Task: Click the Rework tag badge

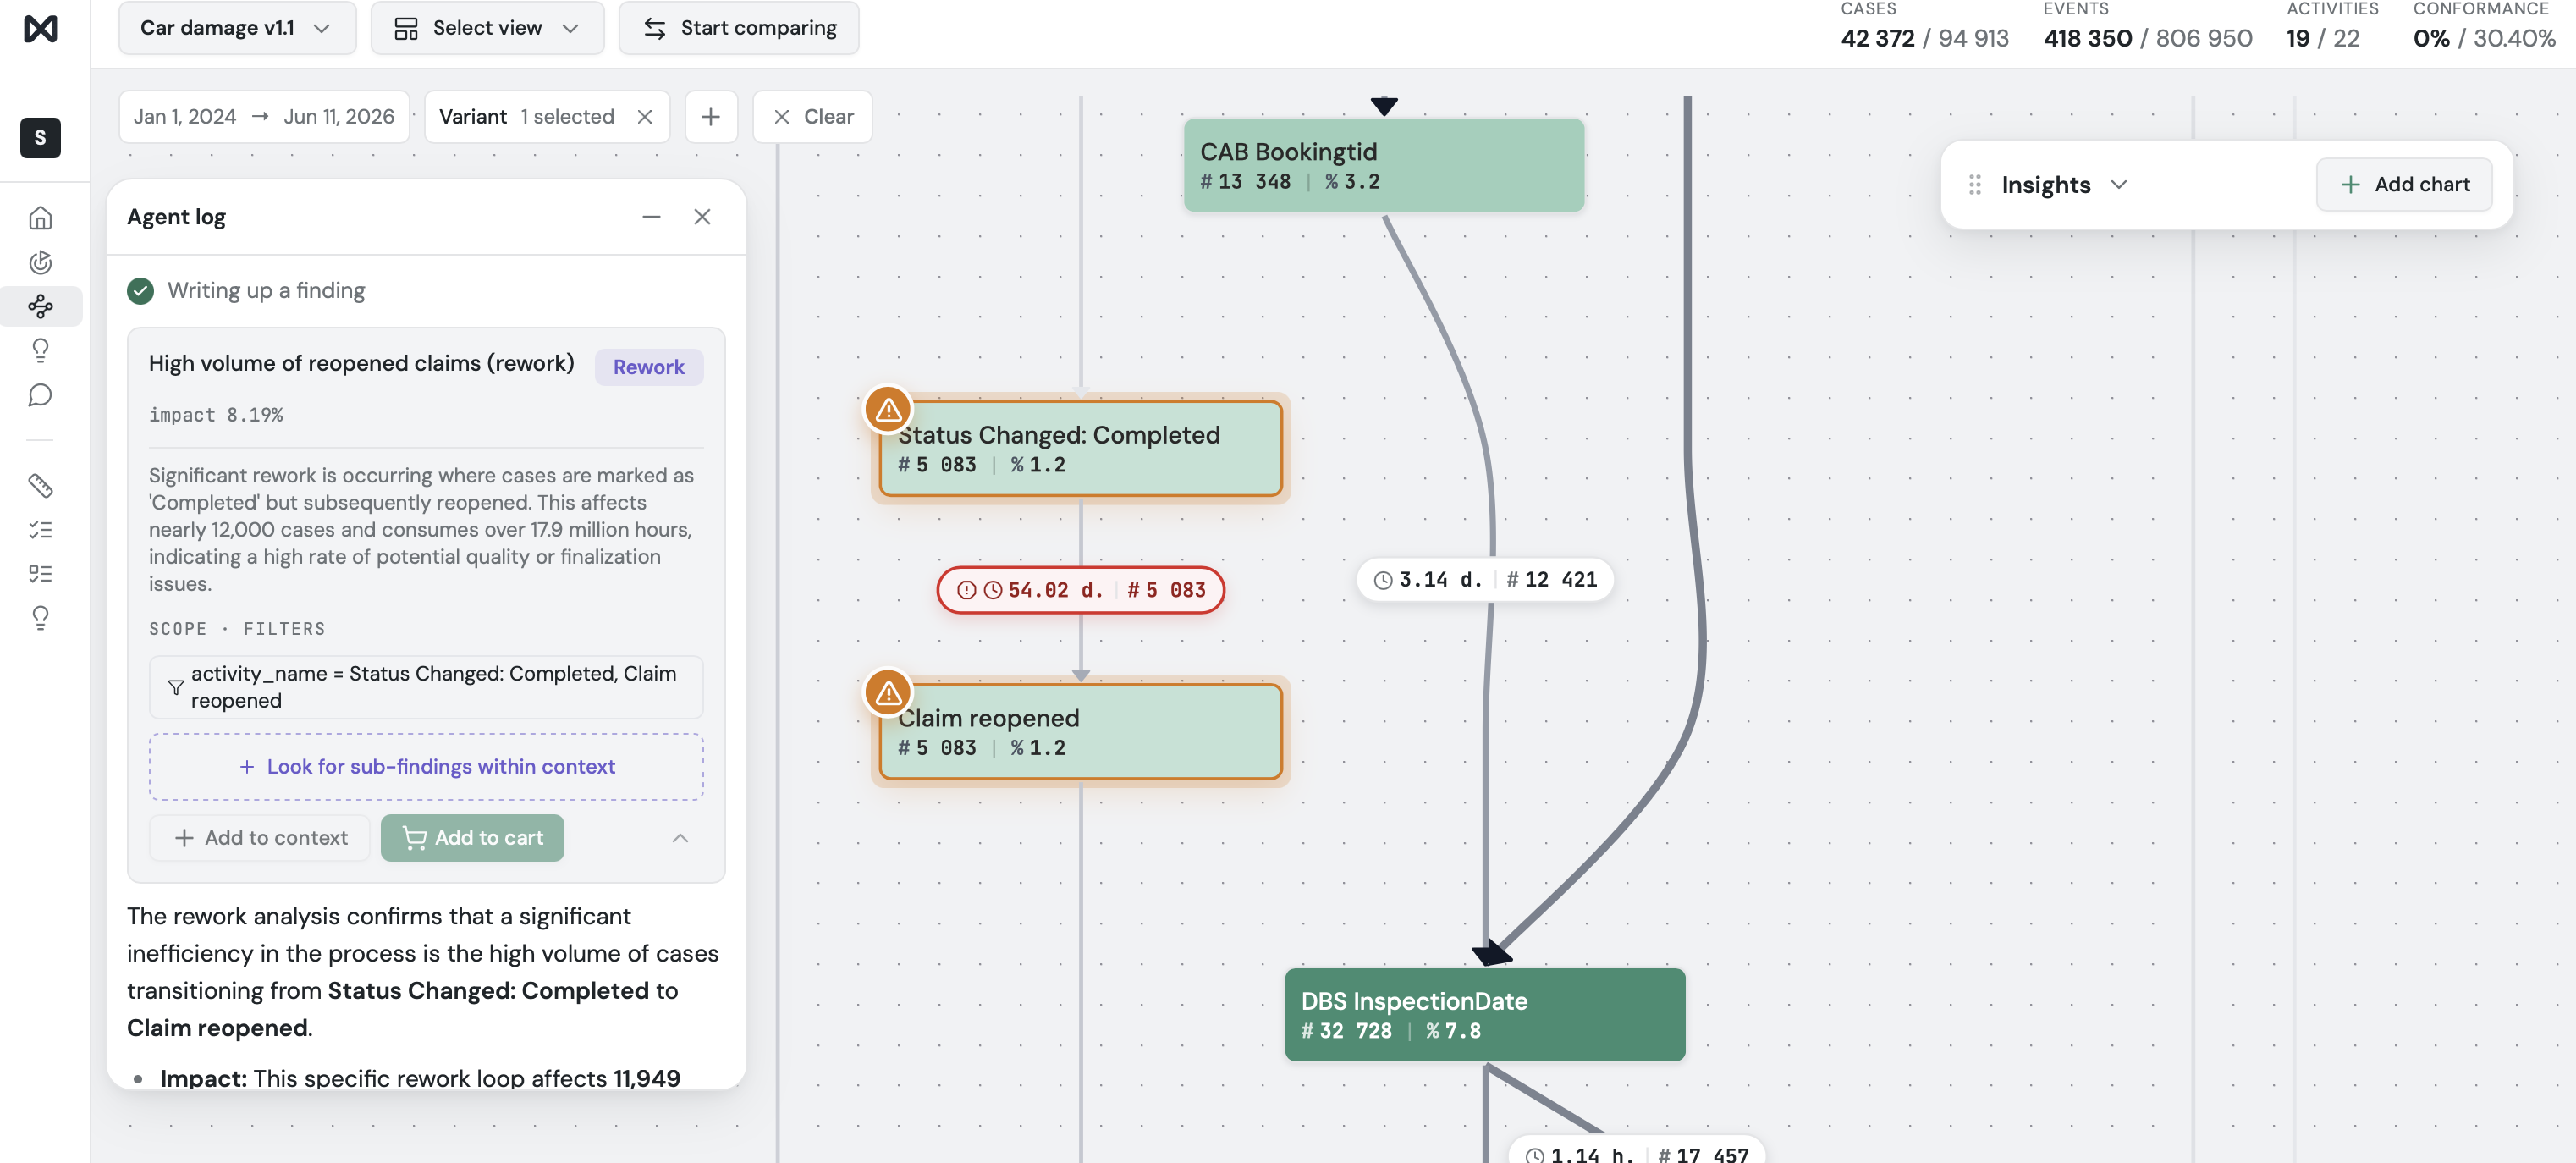Action: (x=649, y=367)
